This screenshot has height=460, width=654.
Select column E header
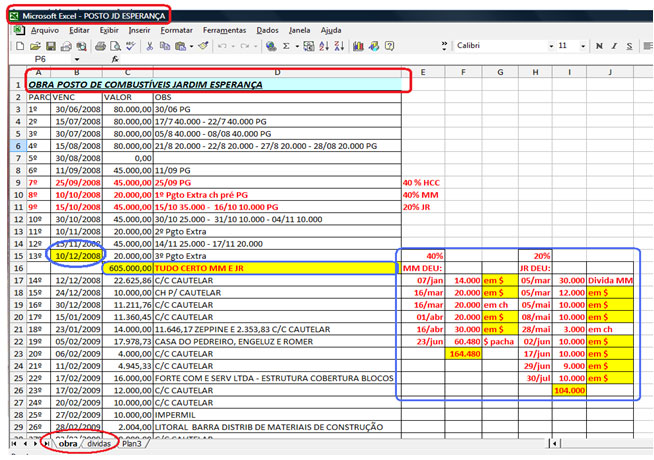click(423, 72)
